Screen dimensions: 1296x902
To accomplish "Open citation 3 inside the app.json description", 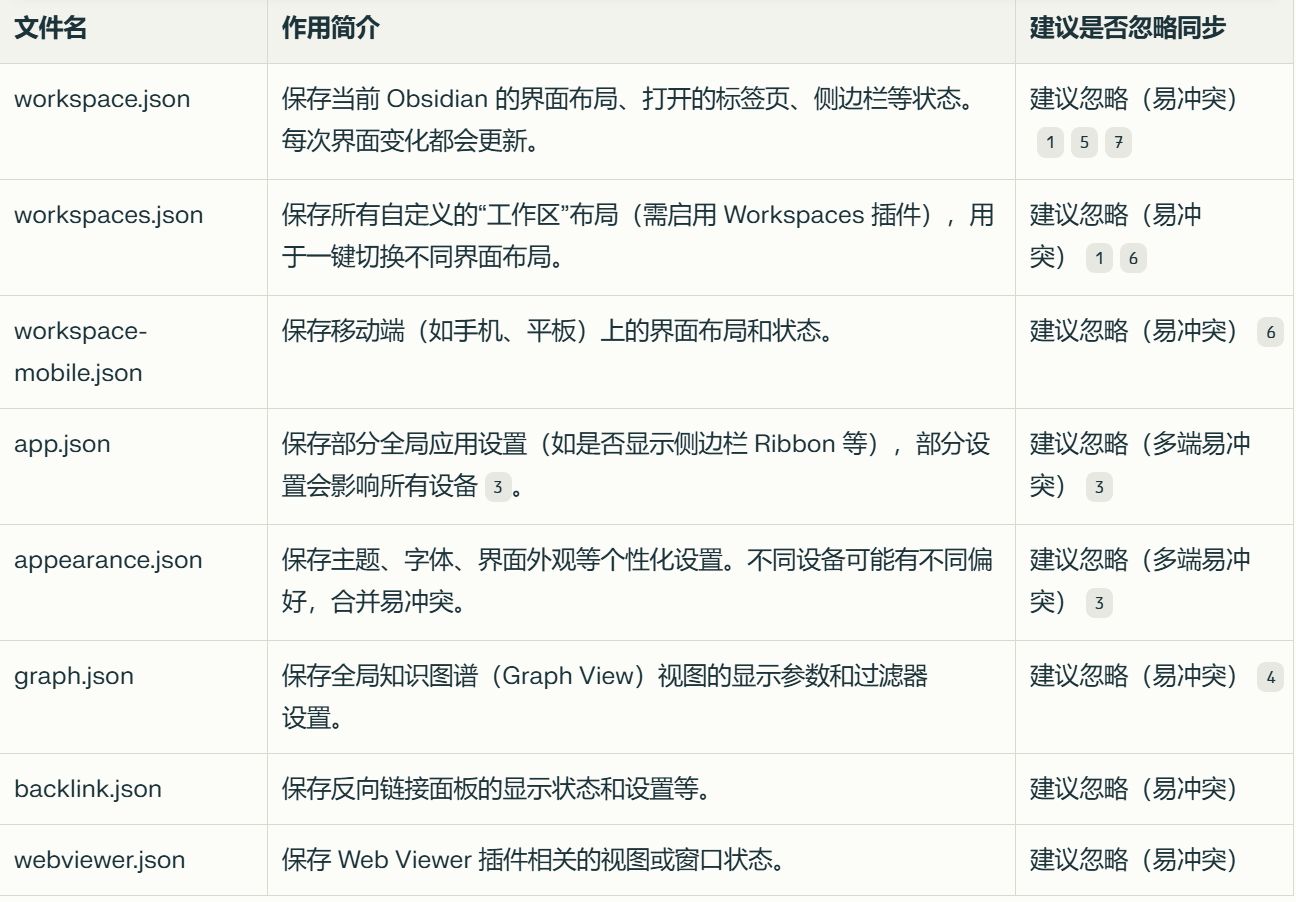I will [x=498, y=488].
